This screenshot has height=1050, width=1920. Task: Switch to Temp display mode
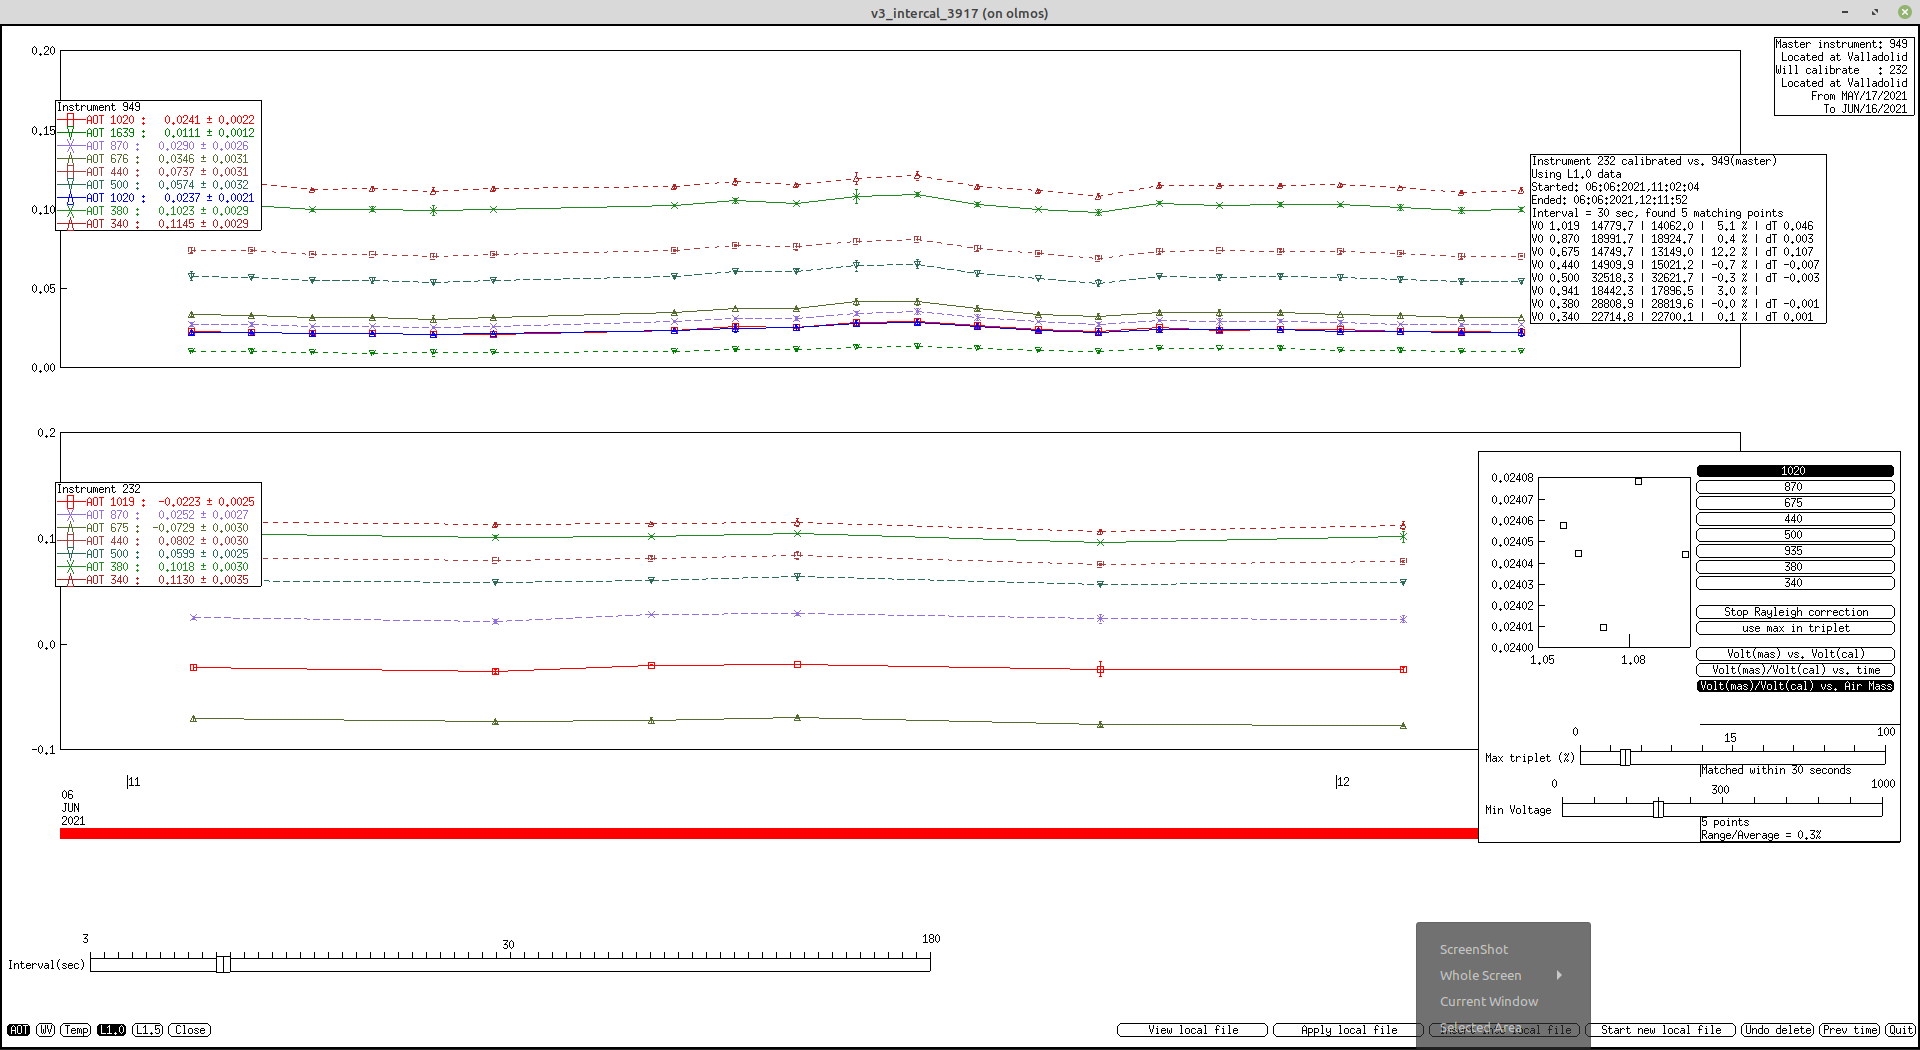point(76,1030)
